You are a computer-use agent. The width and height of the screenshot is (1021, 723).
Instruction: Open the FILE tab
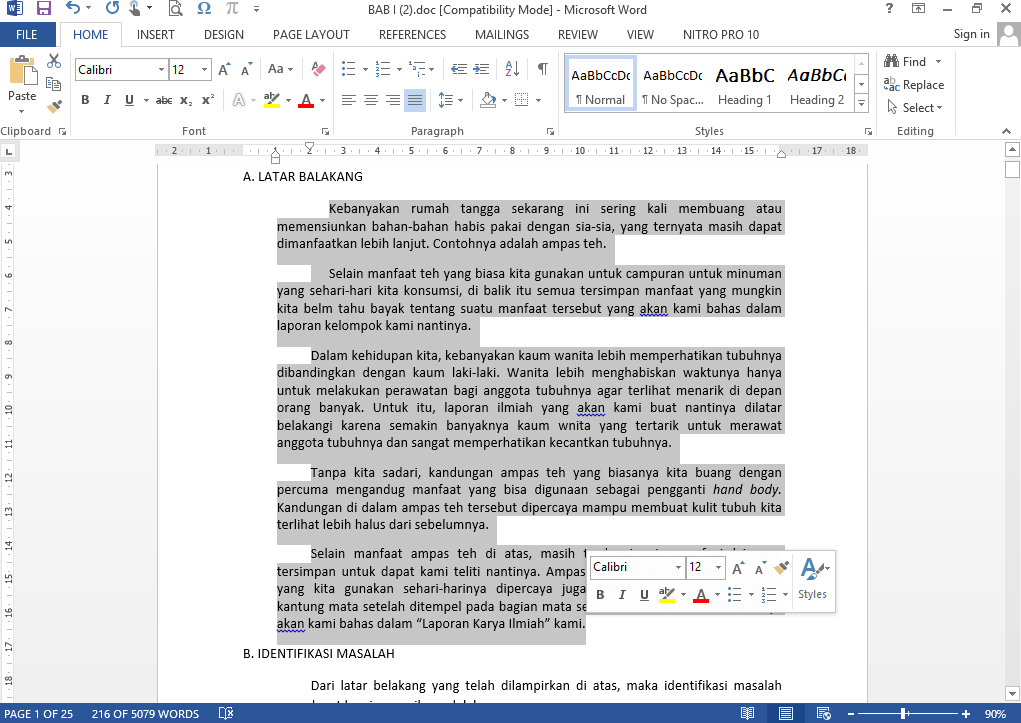[x=27, y=35]
